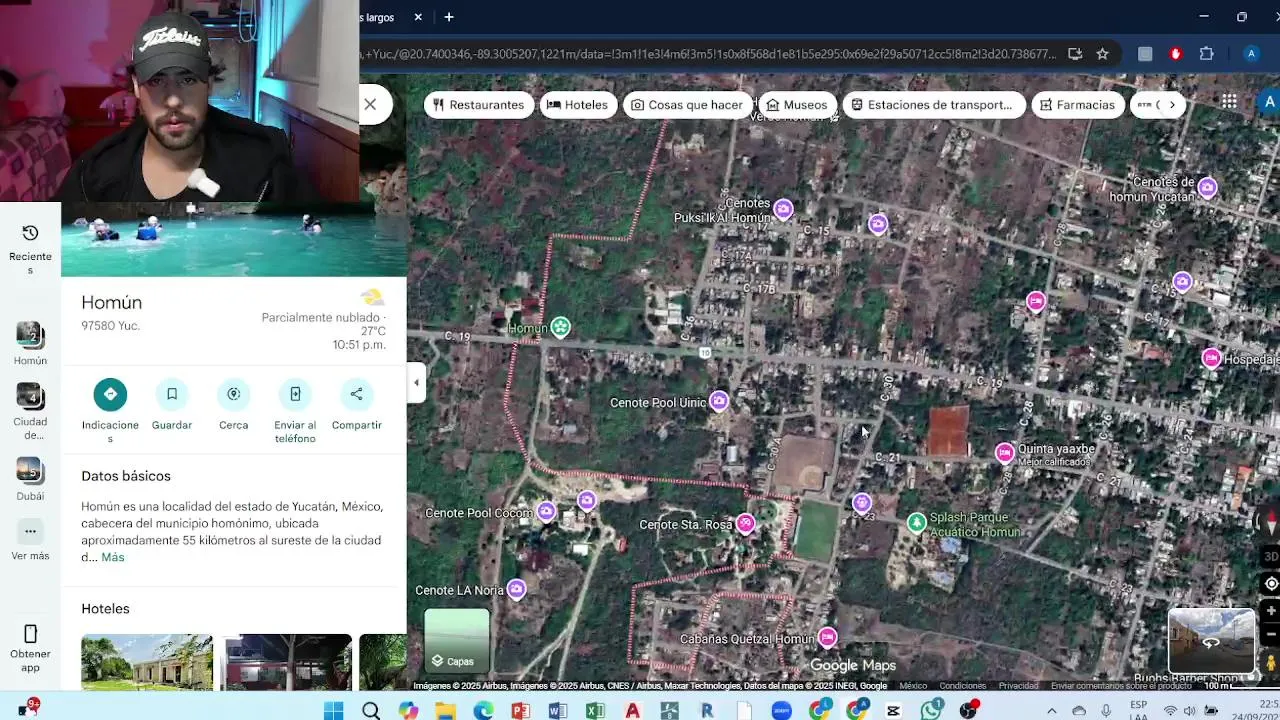Center the map on your location
This screenshot has width=1280, height=720.
pyautogui.click(x=1271, y=584)
